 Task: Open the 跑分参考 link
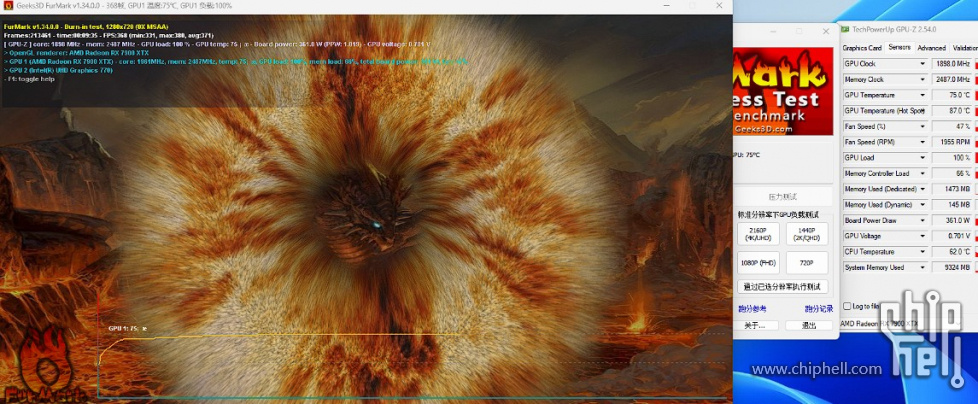pos(752,309)
